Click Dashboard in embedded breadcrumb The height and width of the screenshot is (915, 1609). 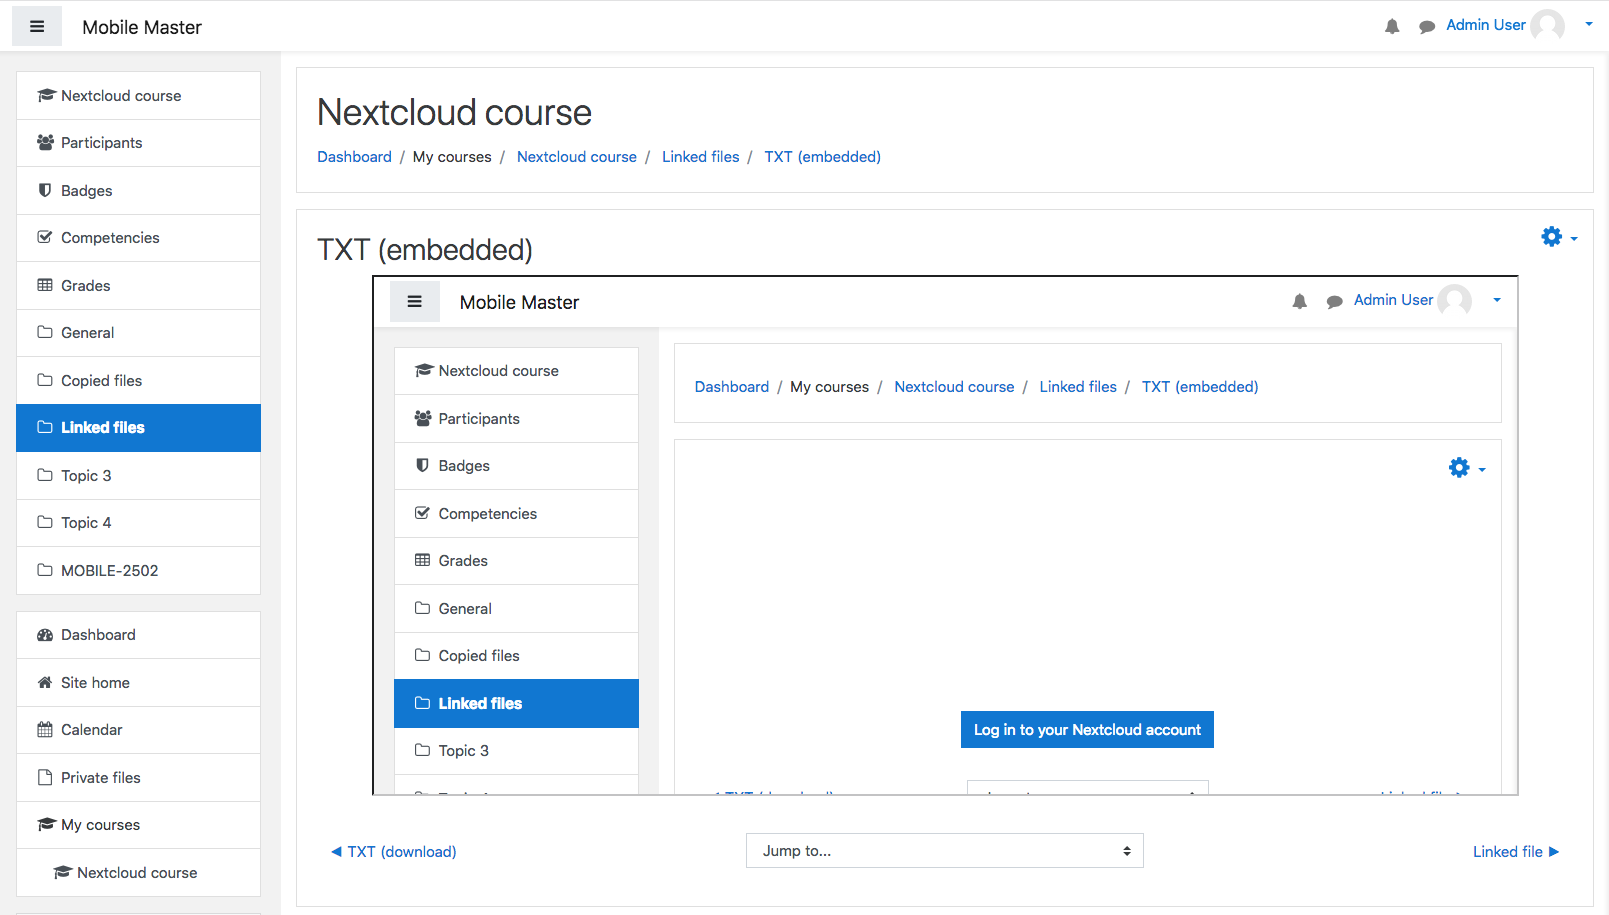click(x=732, y=387)
